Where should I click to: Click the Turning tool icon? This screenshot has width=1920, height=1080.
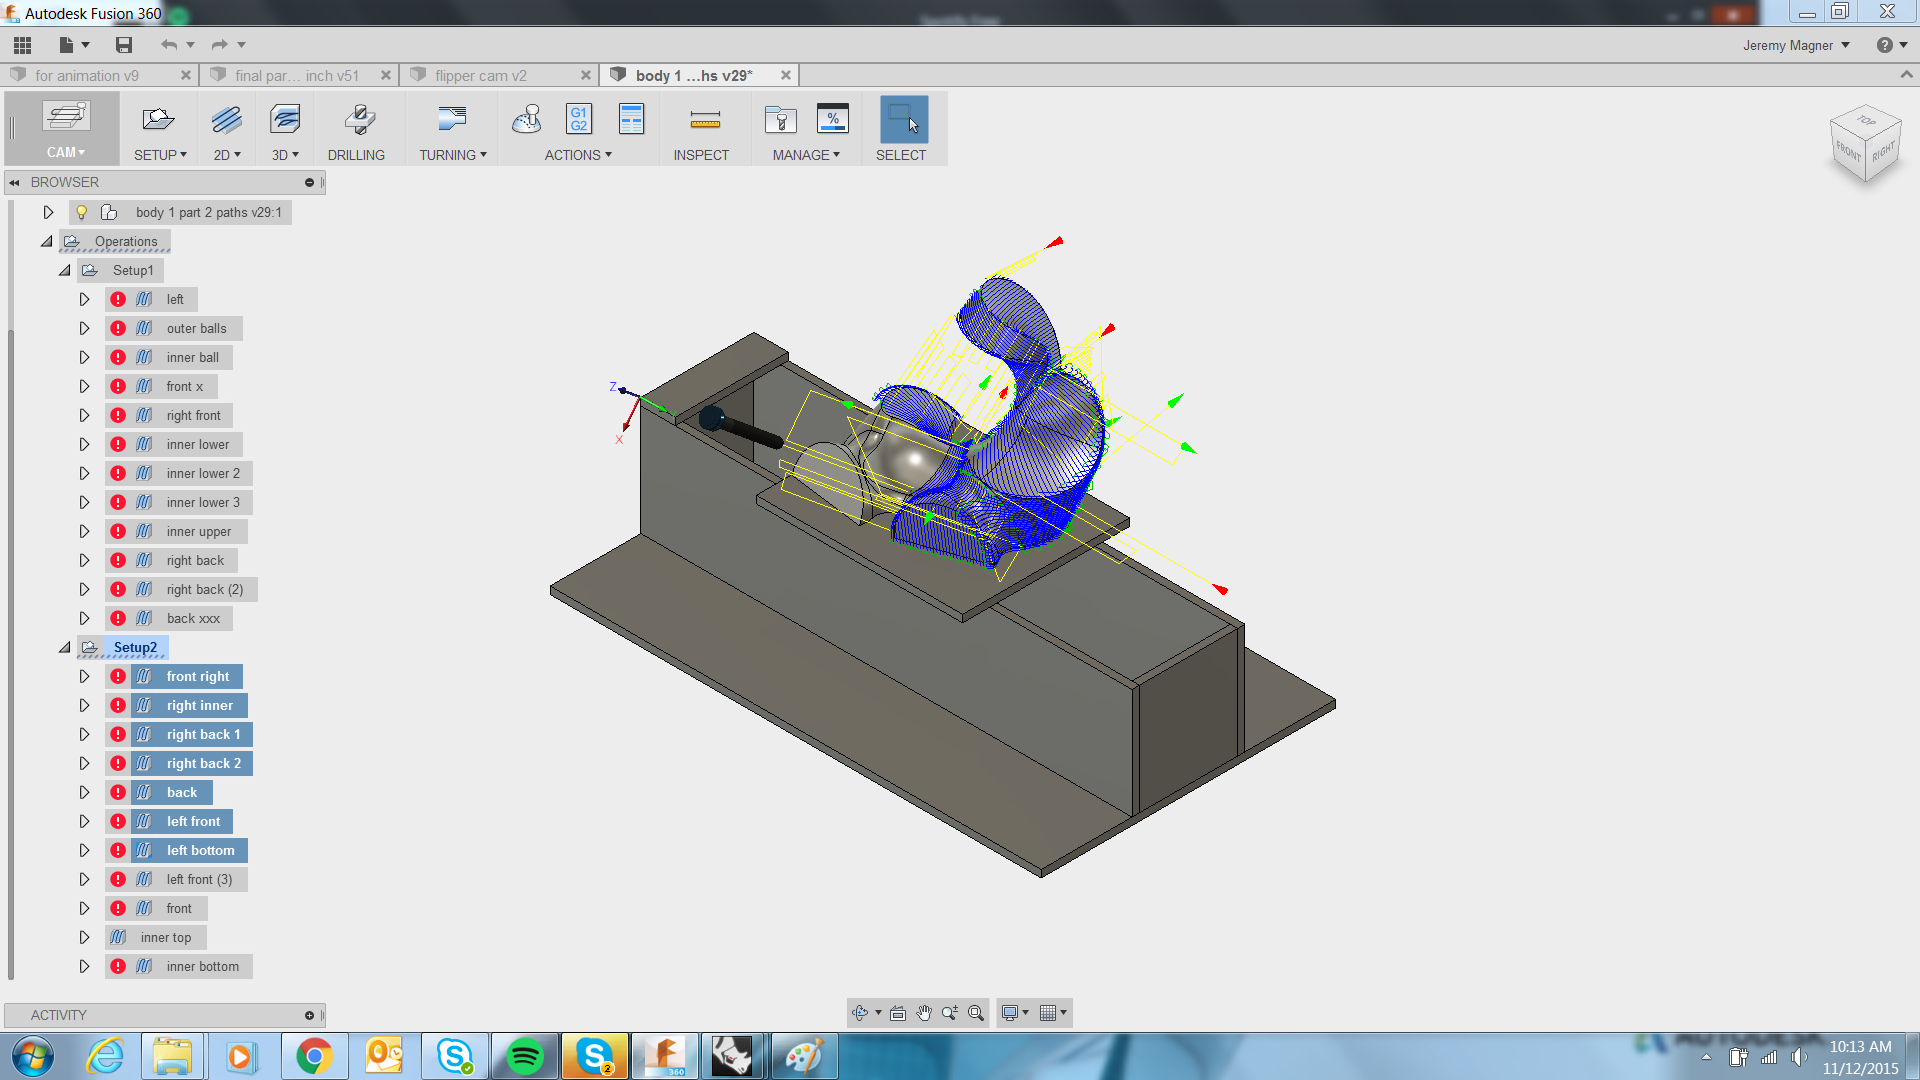[452, 120]
